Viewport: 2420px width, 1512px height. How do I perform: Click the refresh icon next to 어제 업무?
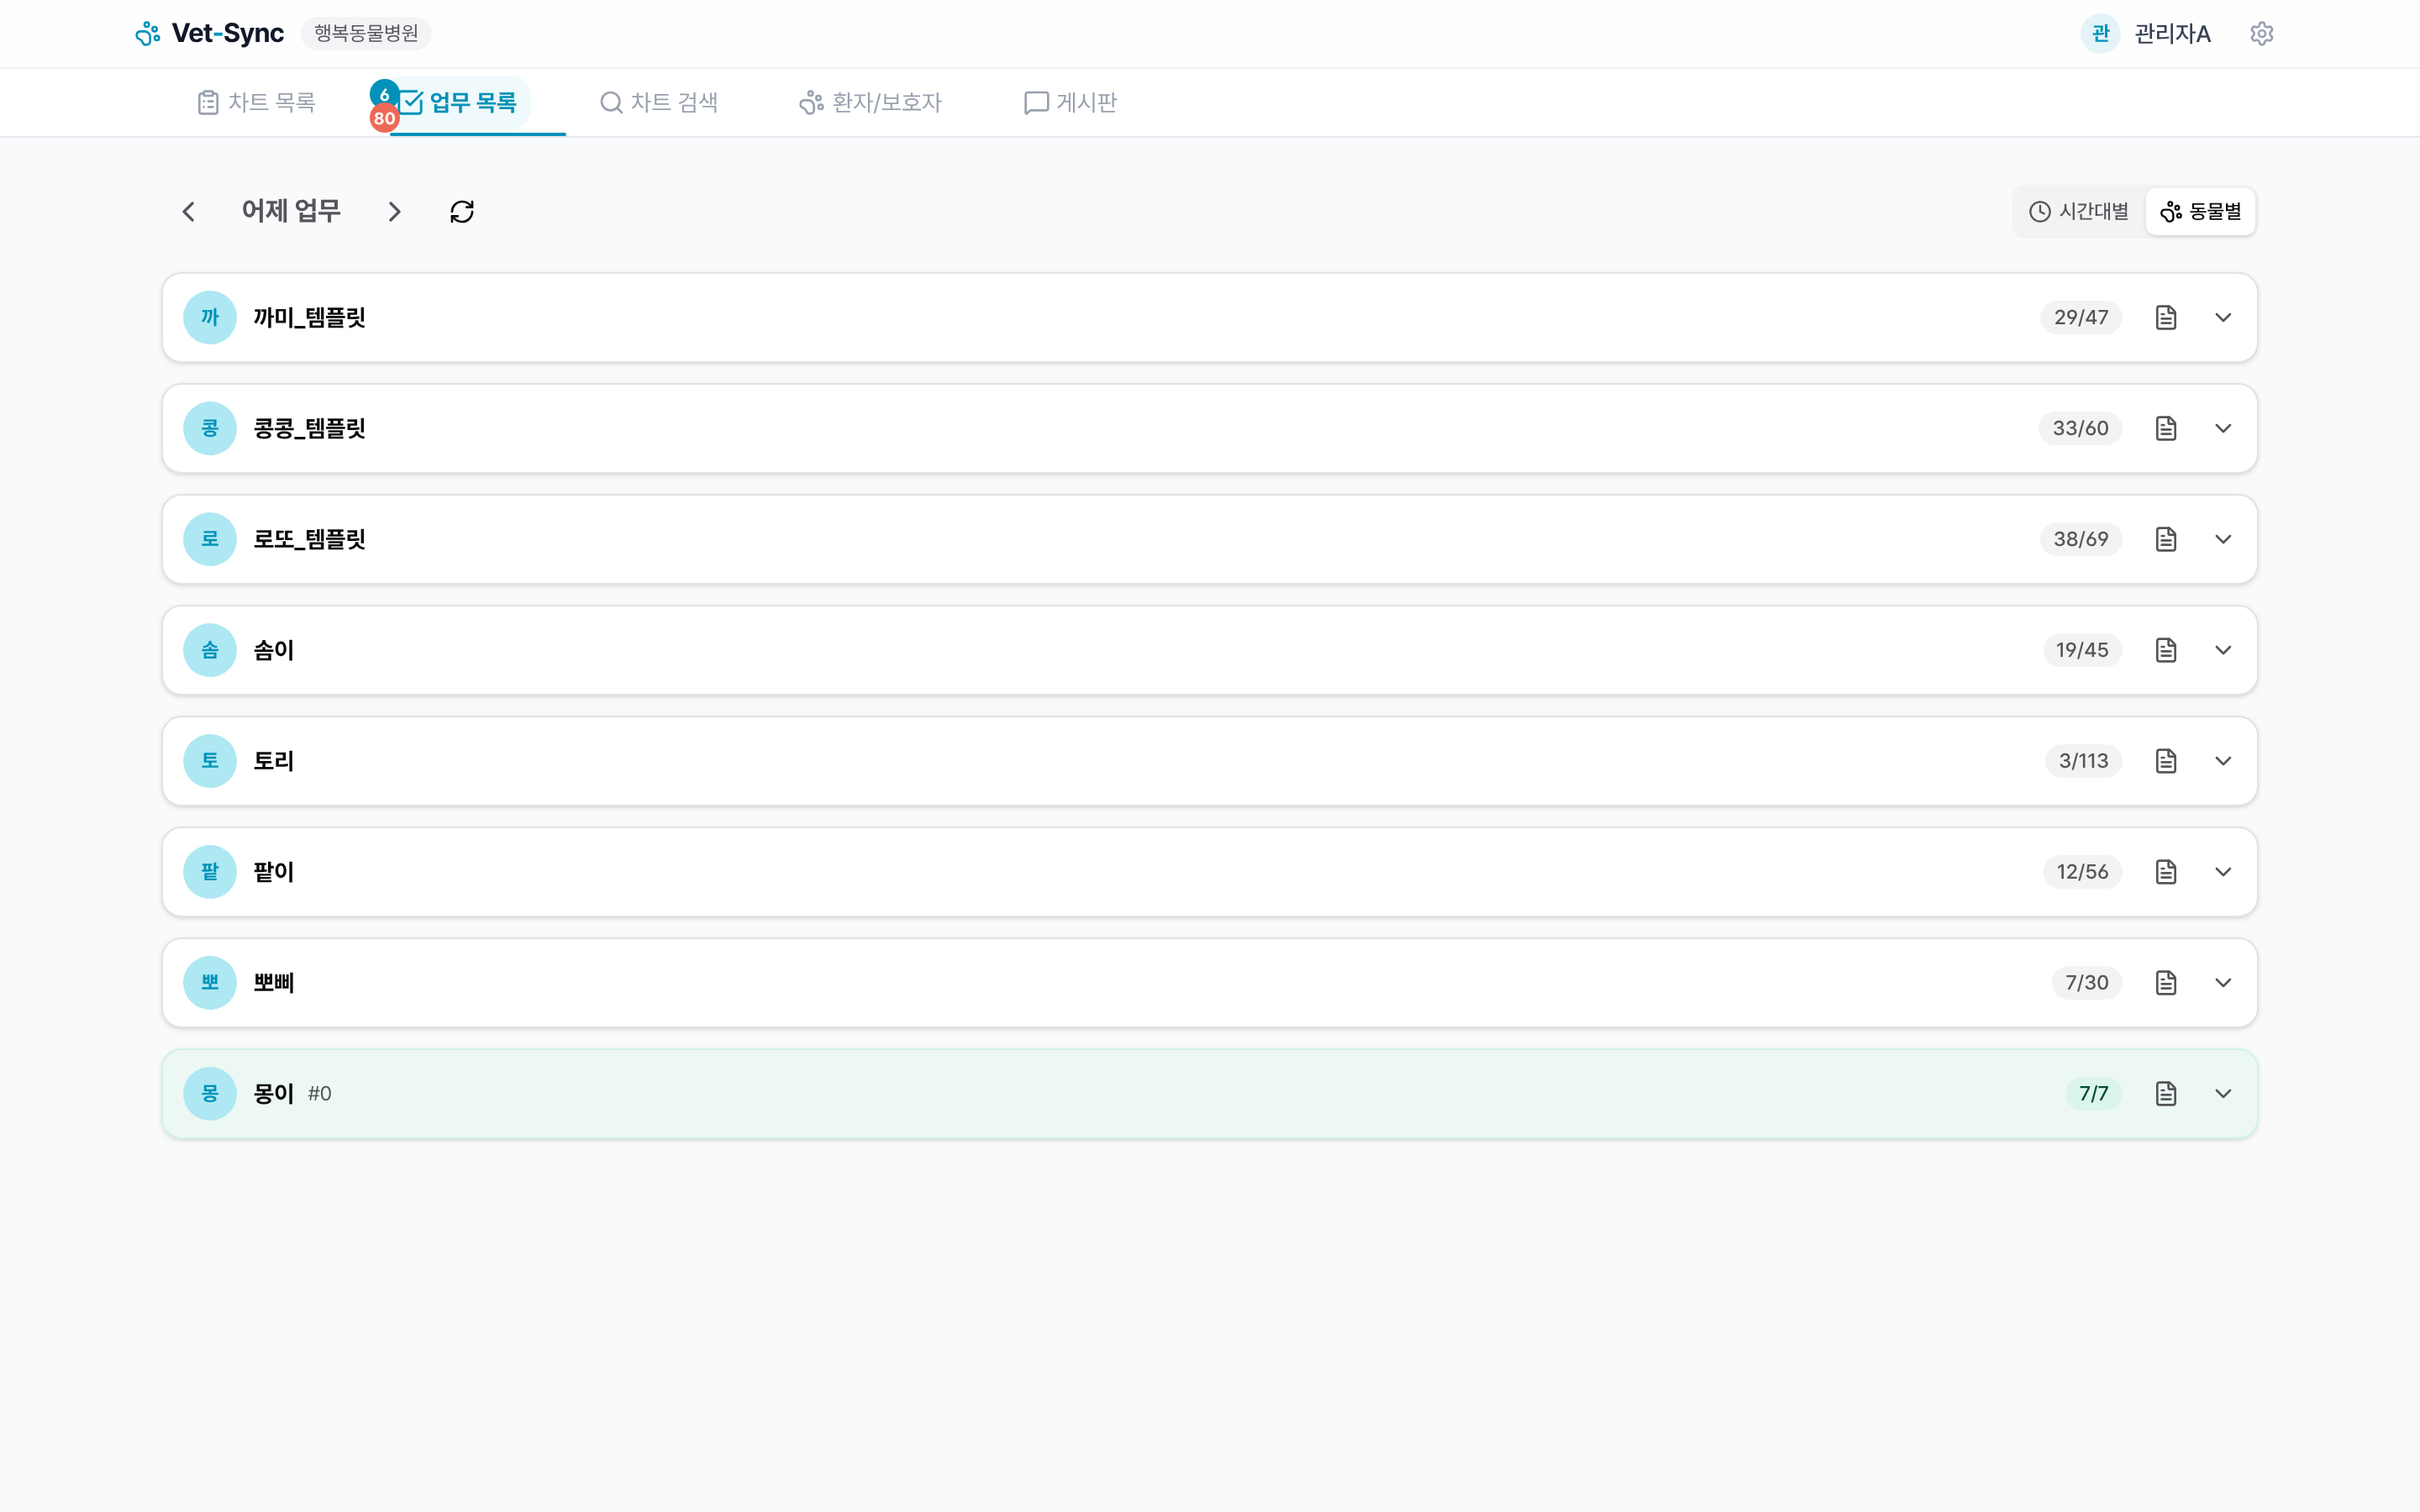coord(461,212)
